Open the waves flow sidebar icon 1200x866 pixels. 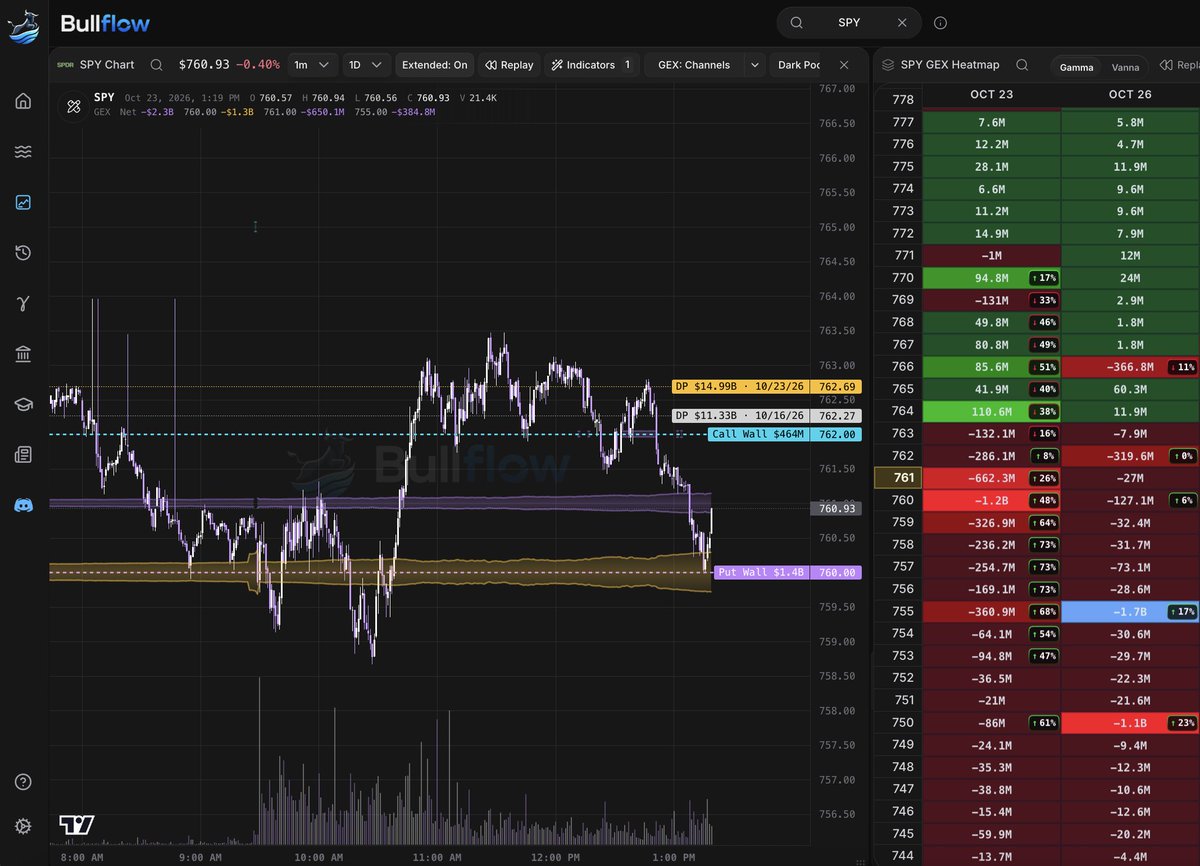[23, 152]
